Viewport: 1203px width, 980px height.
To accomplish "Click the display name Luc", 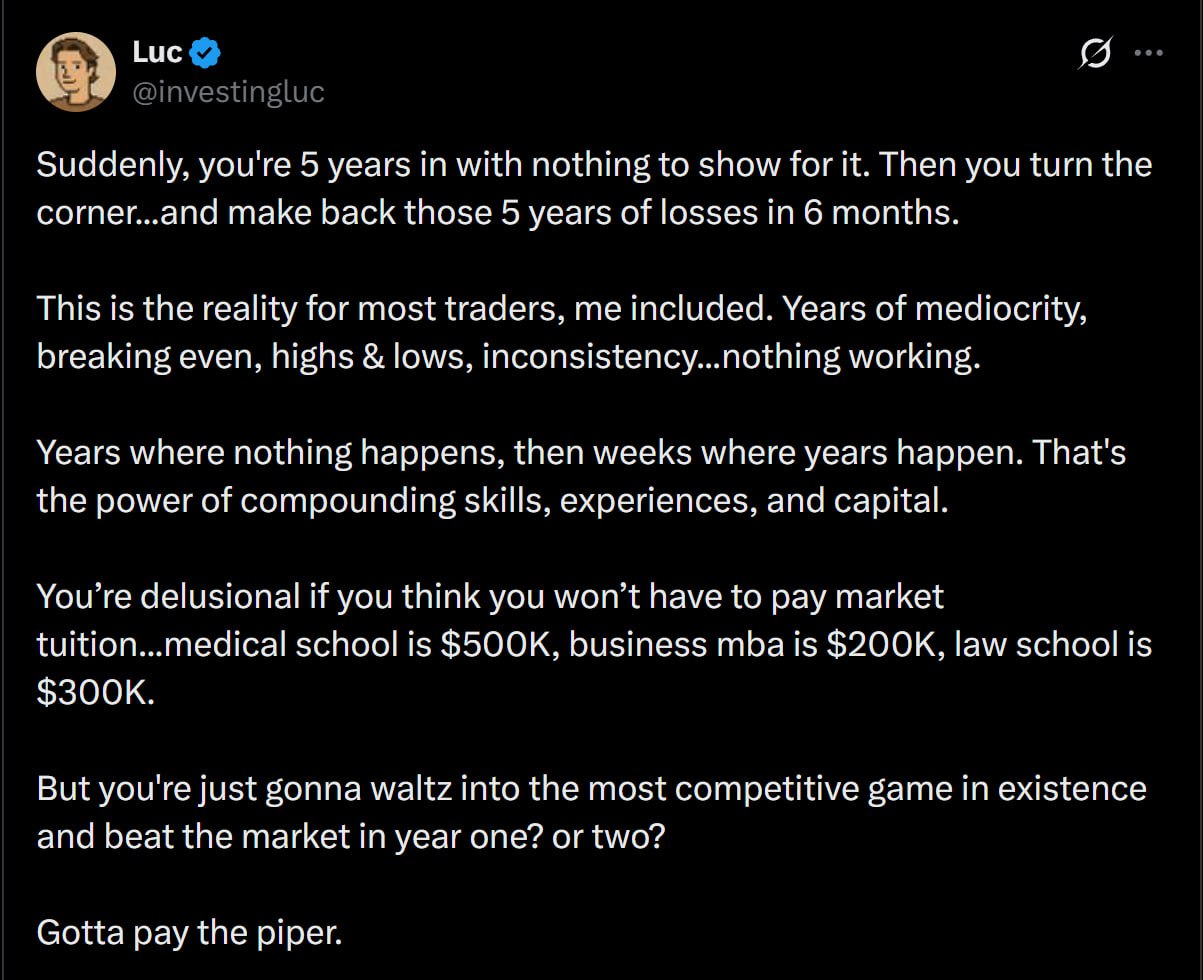I will pos(158,52).
